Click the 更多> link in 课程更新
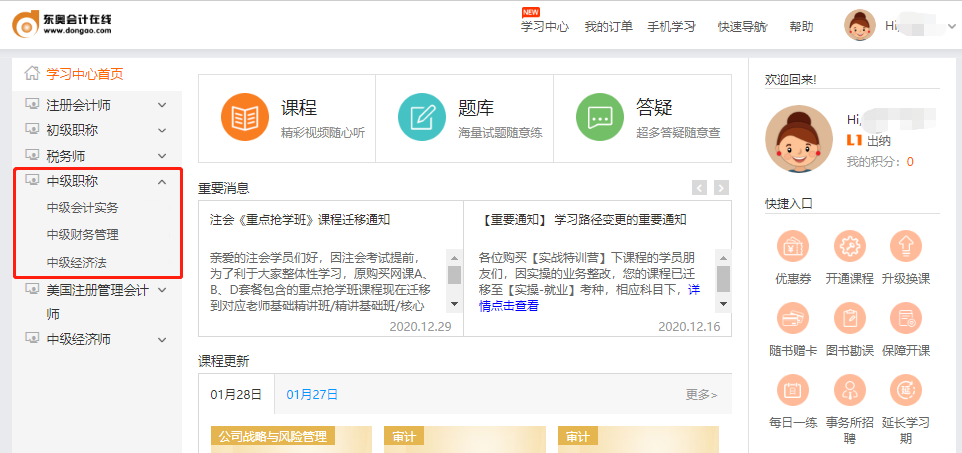The width and height of the screenshot is (962, 453). tap(701, 395)
